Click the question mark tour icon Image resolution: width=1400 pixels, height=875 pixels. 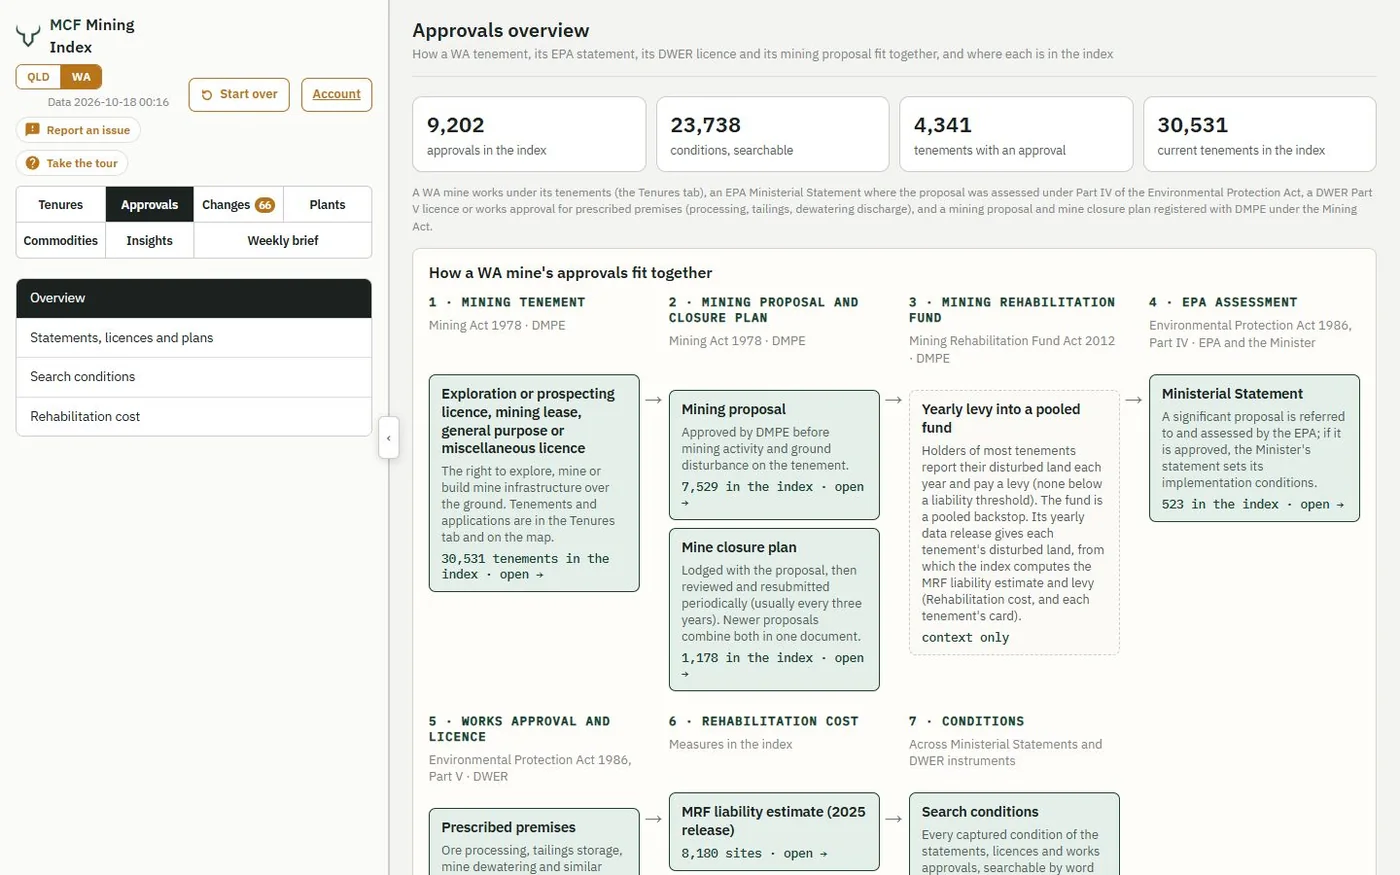(32, 163)
